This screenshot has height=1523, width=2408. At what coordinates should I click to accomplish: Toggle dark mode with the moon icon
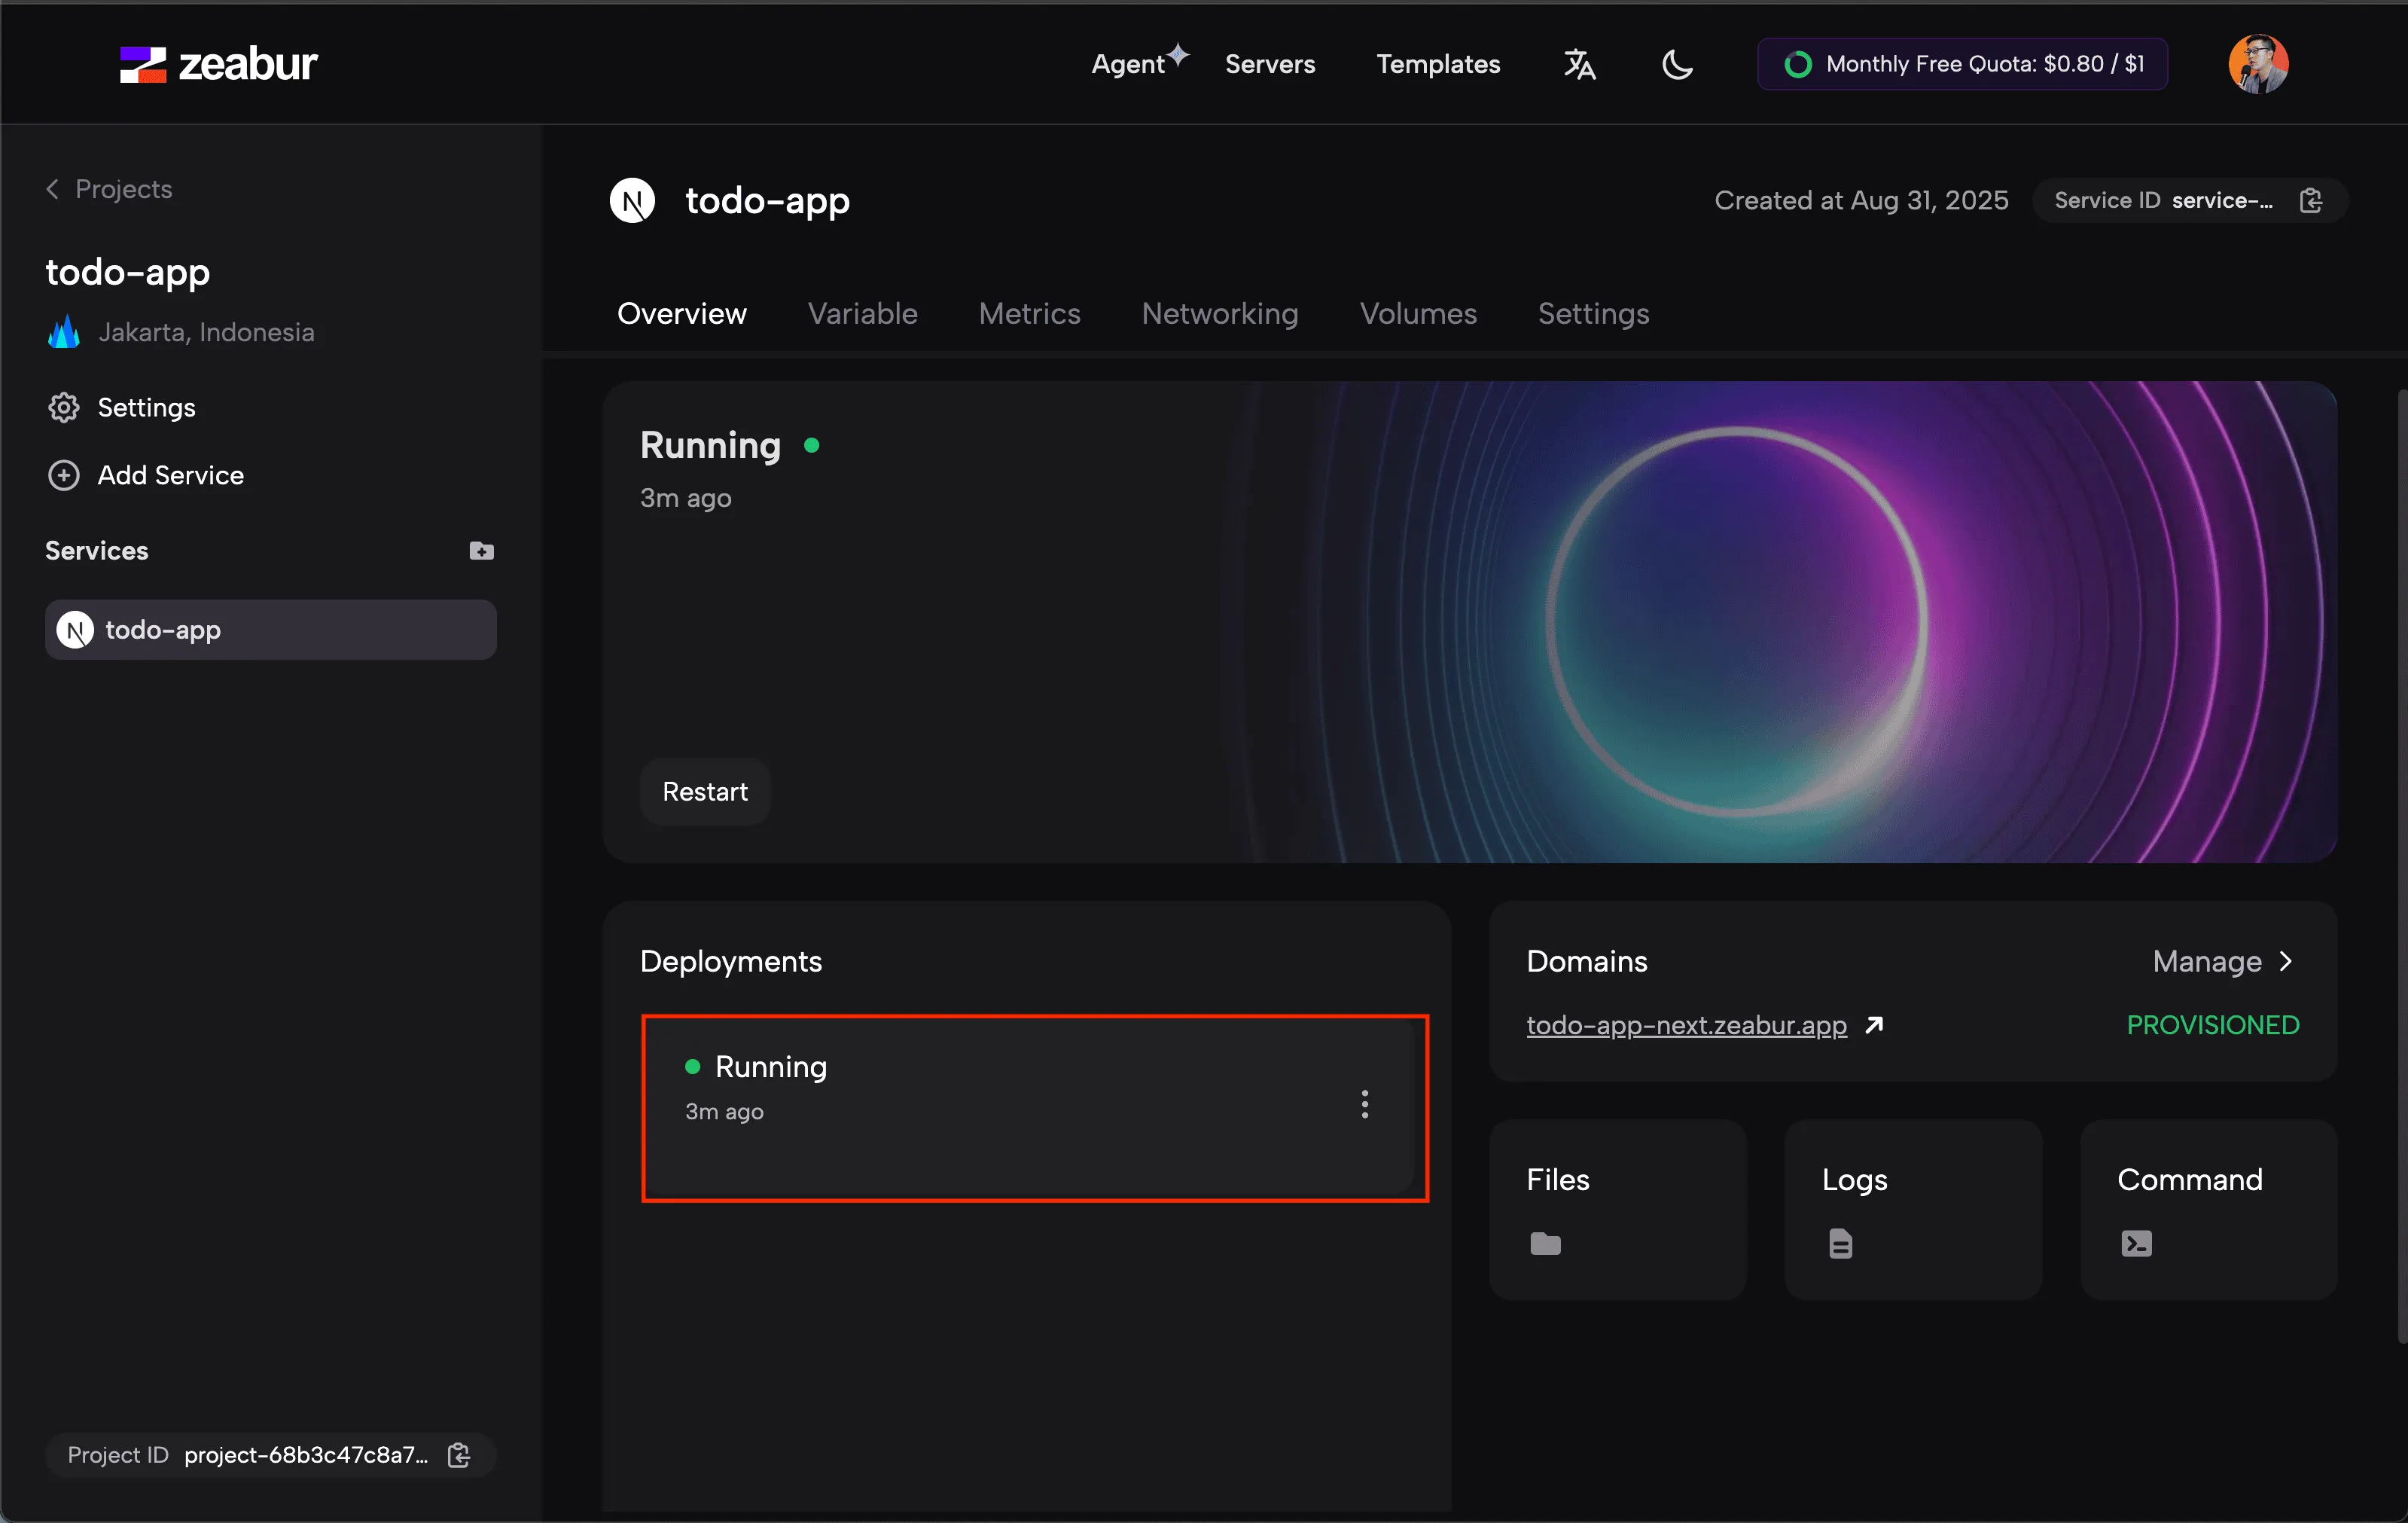1677,64
